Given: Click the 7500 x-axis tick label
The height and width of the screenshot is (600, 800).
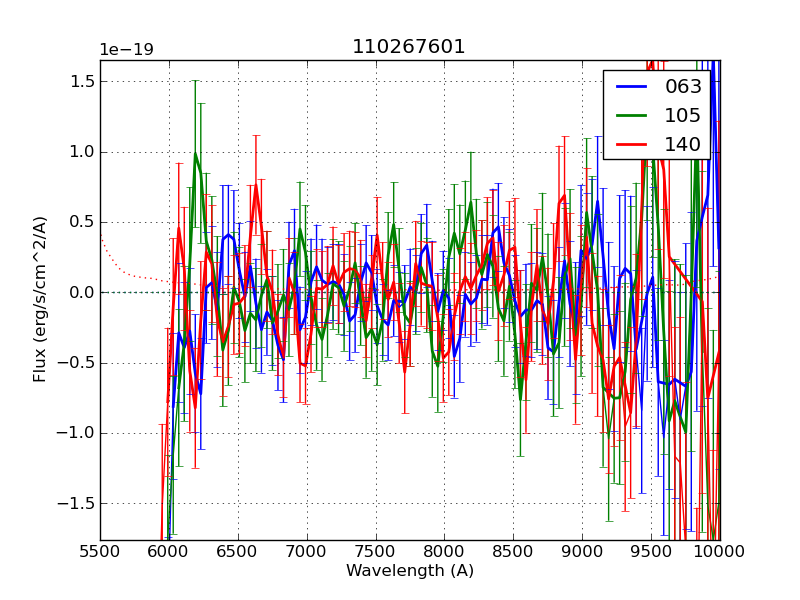Looking at the screenshot, I should tap(375, 550).
